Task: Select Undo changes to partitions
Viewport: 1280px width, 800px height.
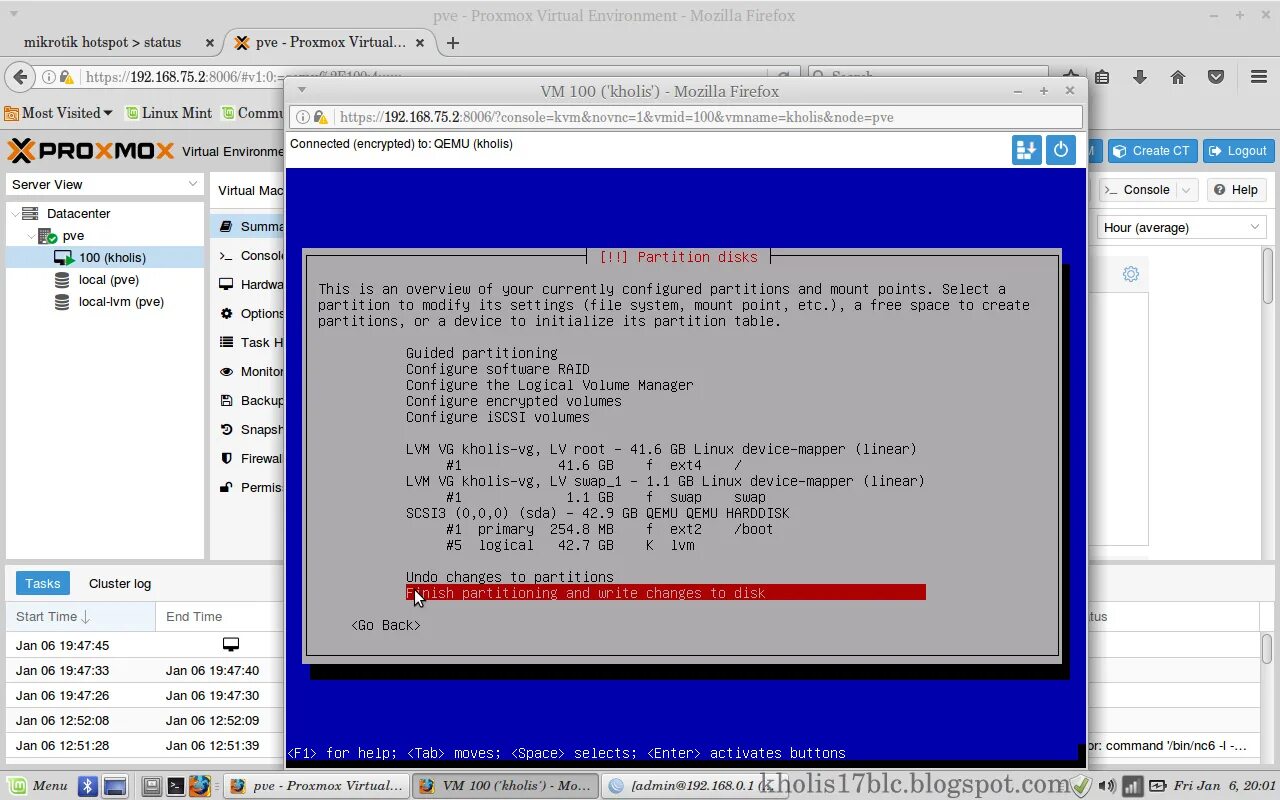Action: click(x=510, y=577)
